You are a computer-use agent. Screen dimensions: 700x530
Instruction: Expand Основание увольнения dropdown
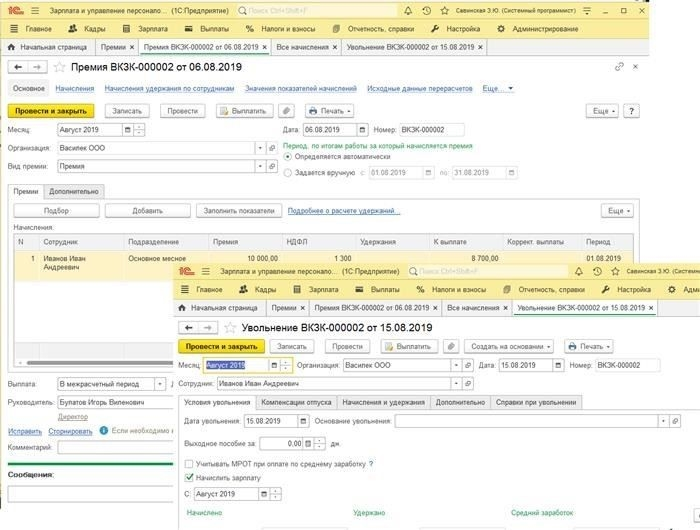tap(663, 421)
